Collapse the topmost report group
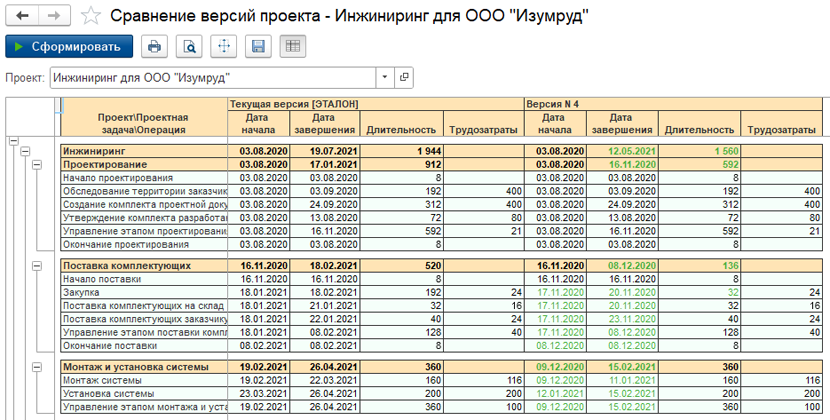Viewport: 830px width, 420px height. point(13,141)
